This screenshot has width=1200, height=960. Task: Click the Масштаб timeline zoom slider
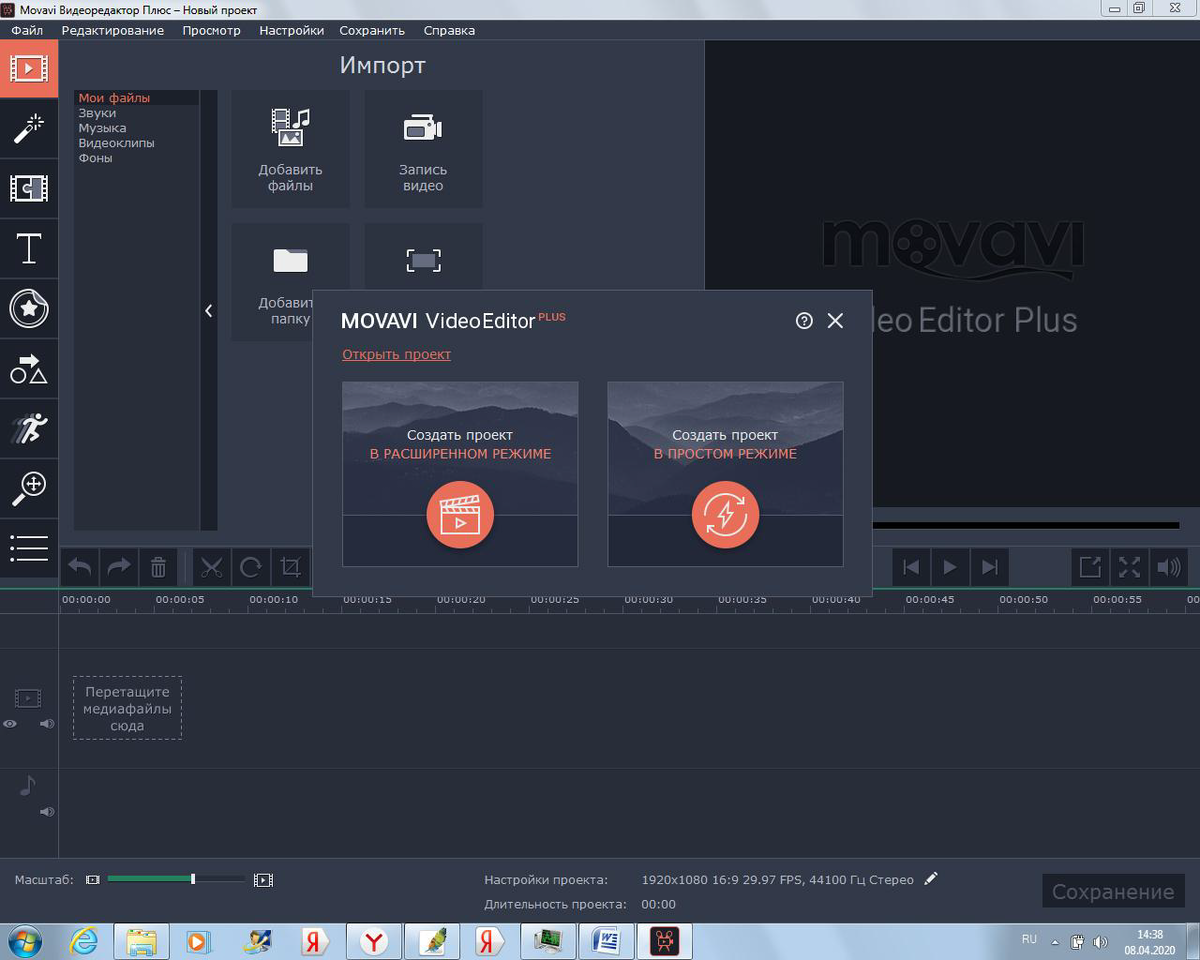[x=175, y=879]
